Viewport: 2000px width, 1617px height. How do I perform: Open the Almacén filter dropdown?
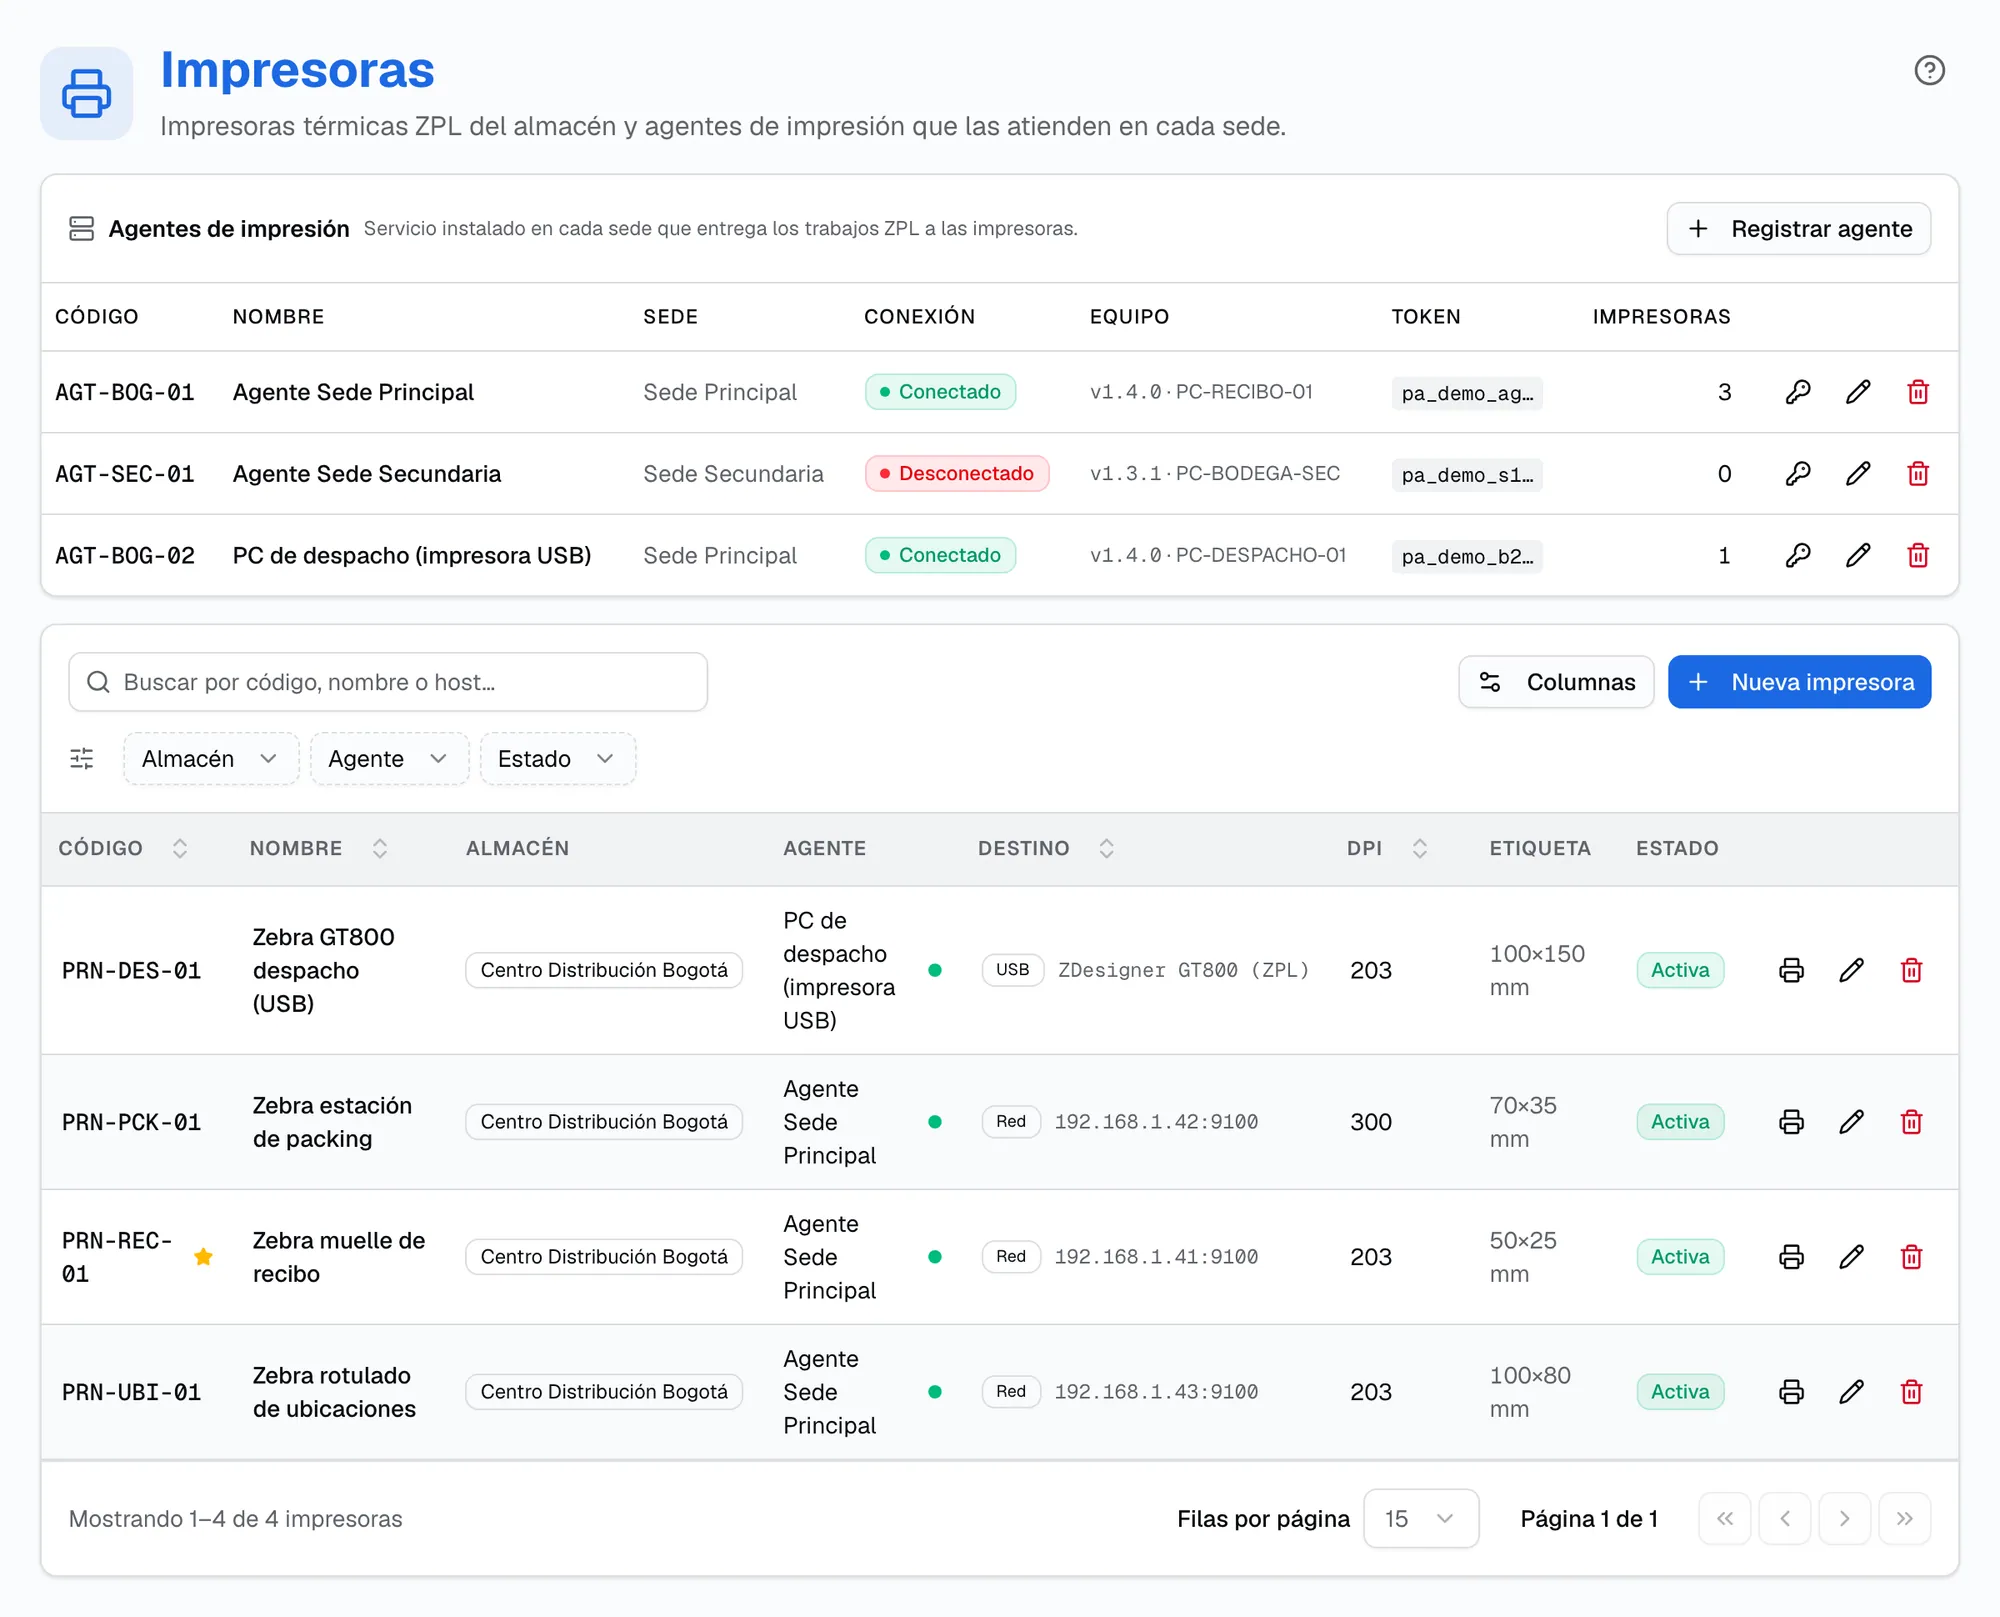click(211, 759)
